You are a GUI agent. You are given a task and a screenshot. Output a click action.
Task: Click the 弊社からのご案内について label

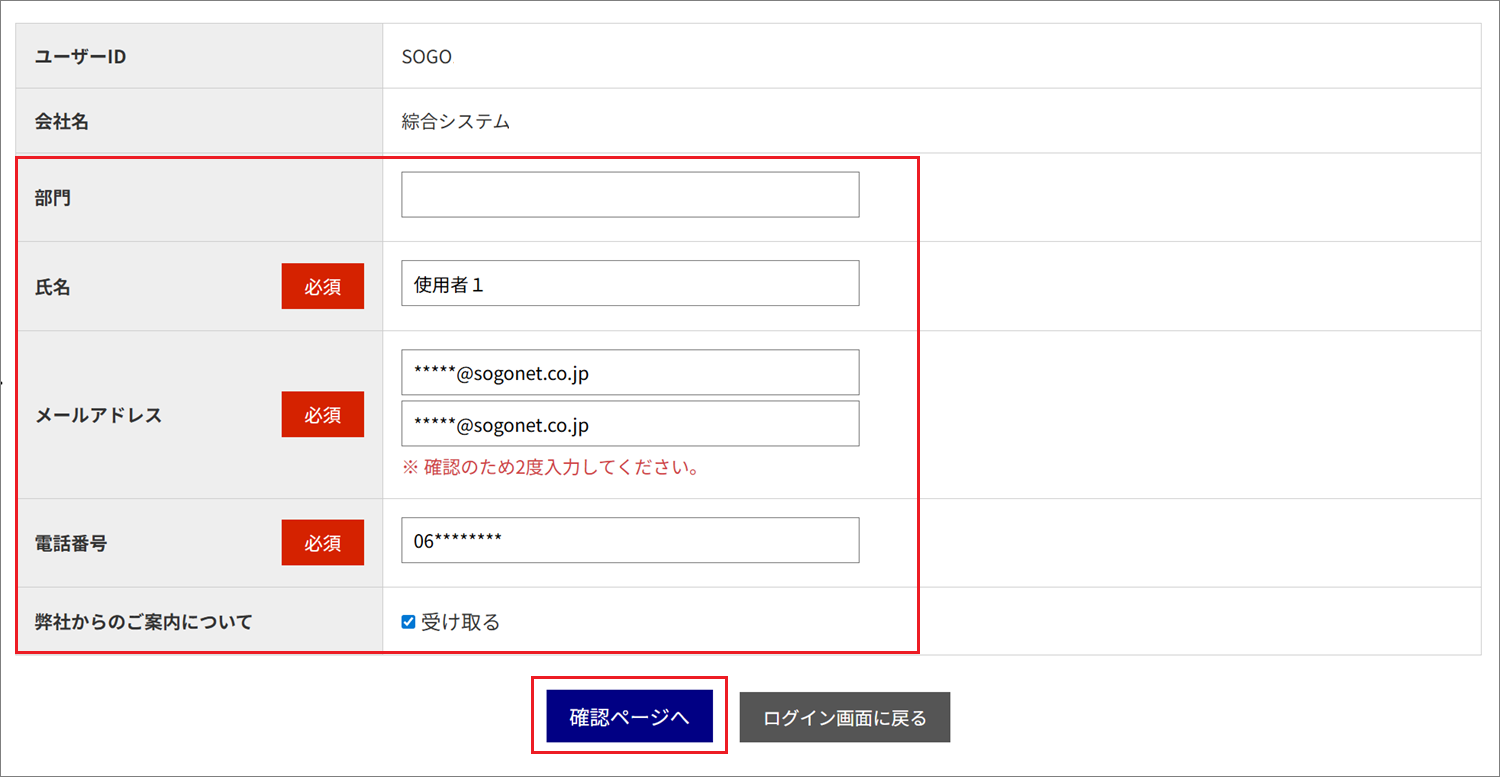143,622
